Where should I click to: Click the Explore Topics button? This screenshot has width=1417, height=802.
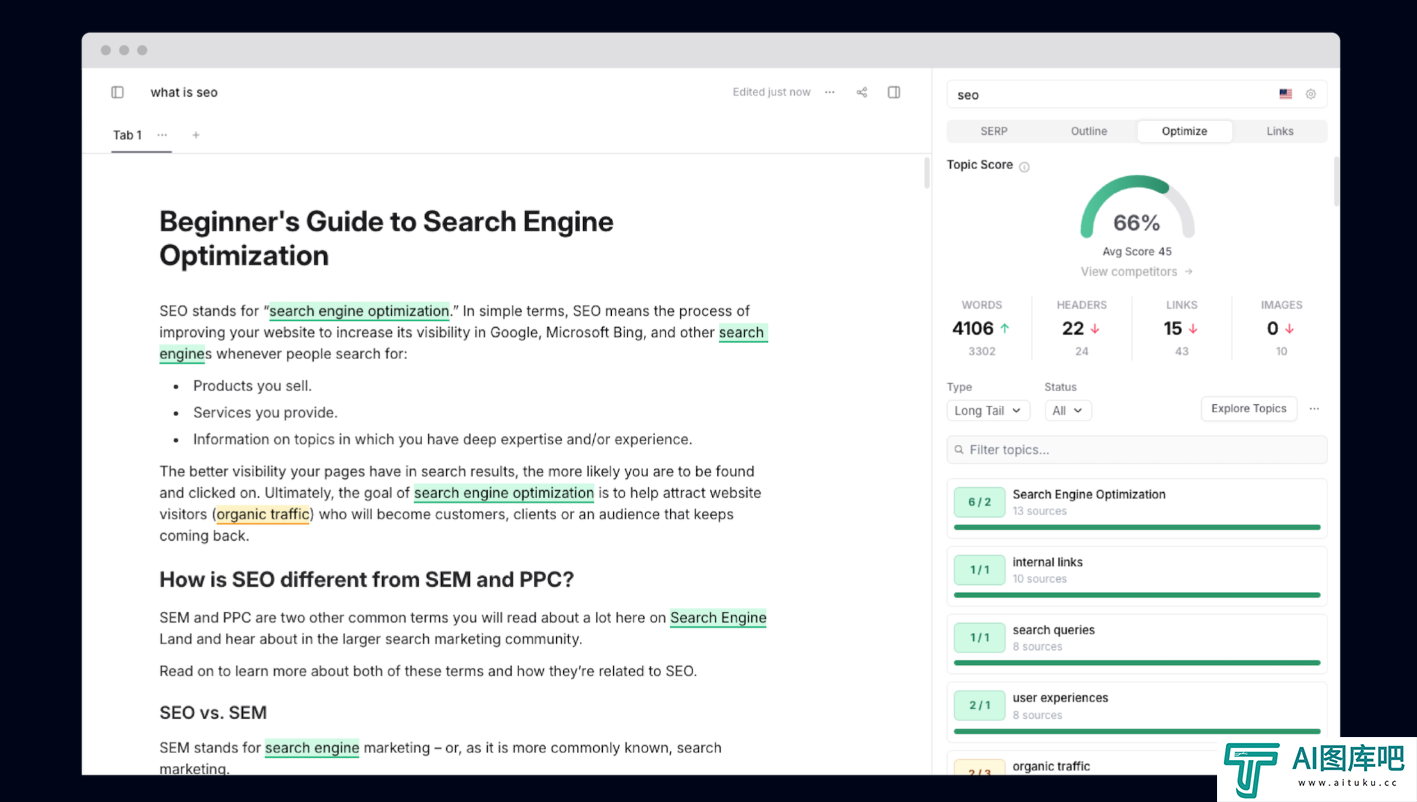[x=1249, y=408]
